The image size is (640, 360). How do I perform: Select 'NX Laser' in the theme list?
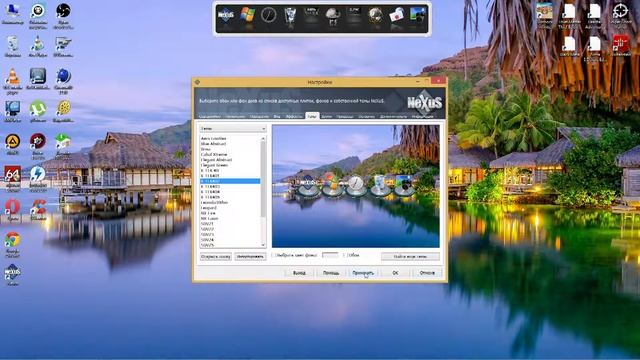click(230, 218)
